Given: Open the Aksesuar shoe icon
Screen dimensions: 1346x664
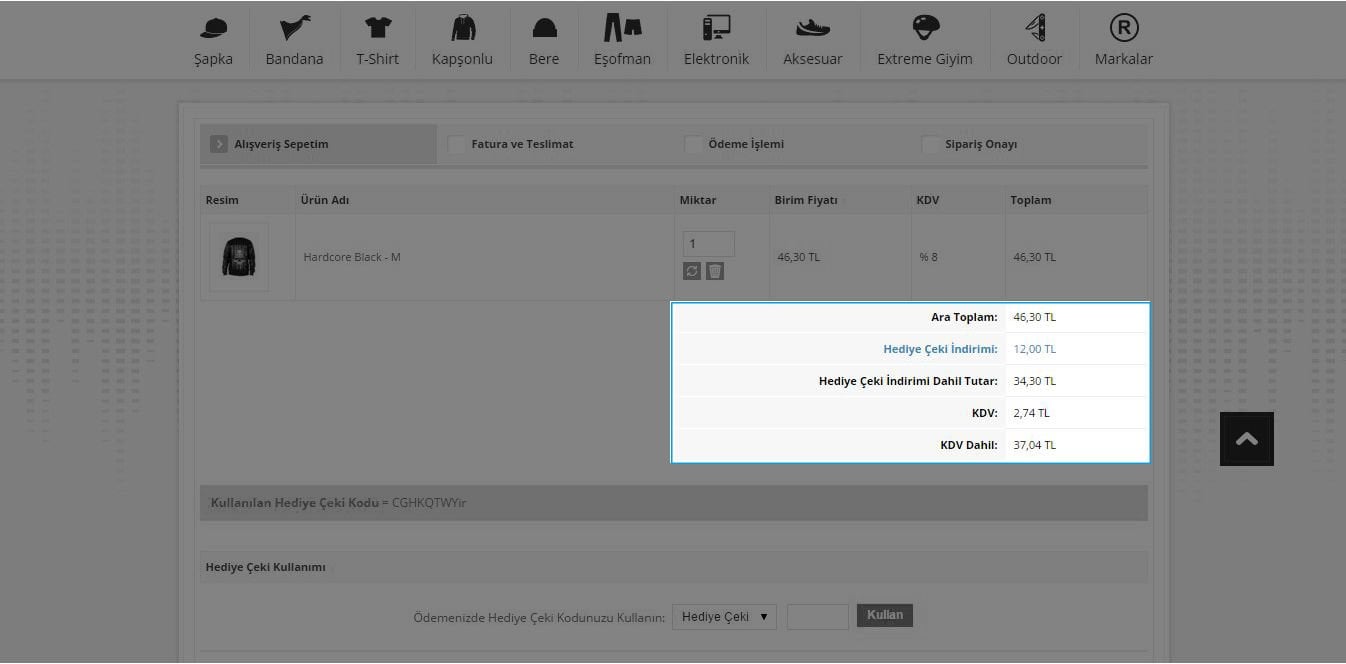Looking at the screenshot, I should click(x=813, y=28).
